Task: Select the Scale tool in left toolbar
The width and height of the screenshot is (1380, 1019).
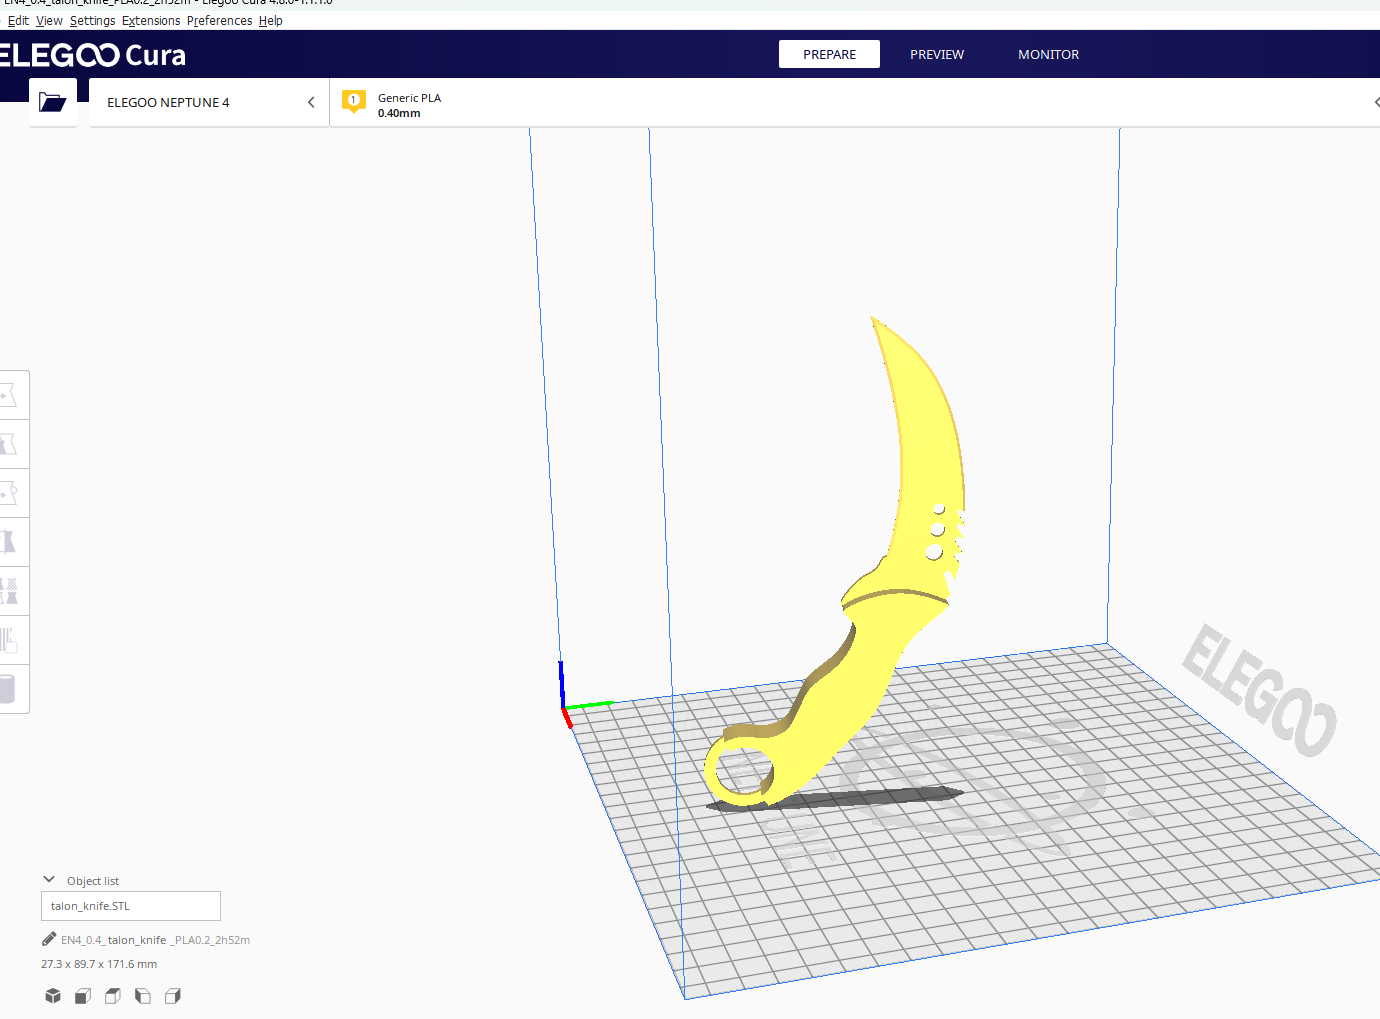Action: [10, 444]
